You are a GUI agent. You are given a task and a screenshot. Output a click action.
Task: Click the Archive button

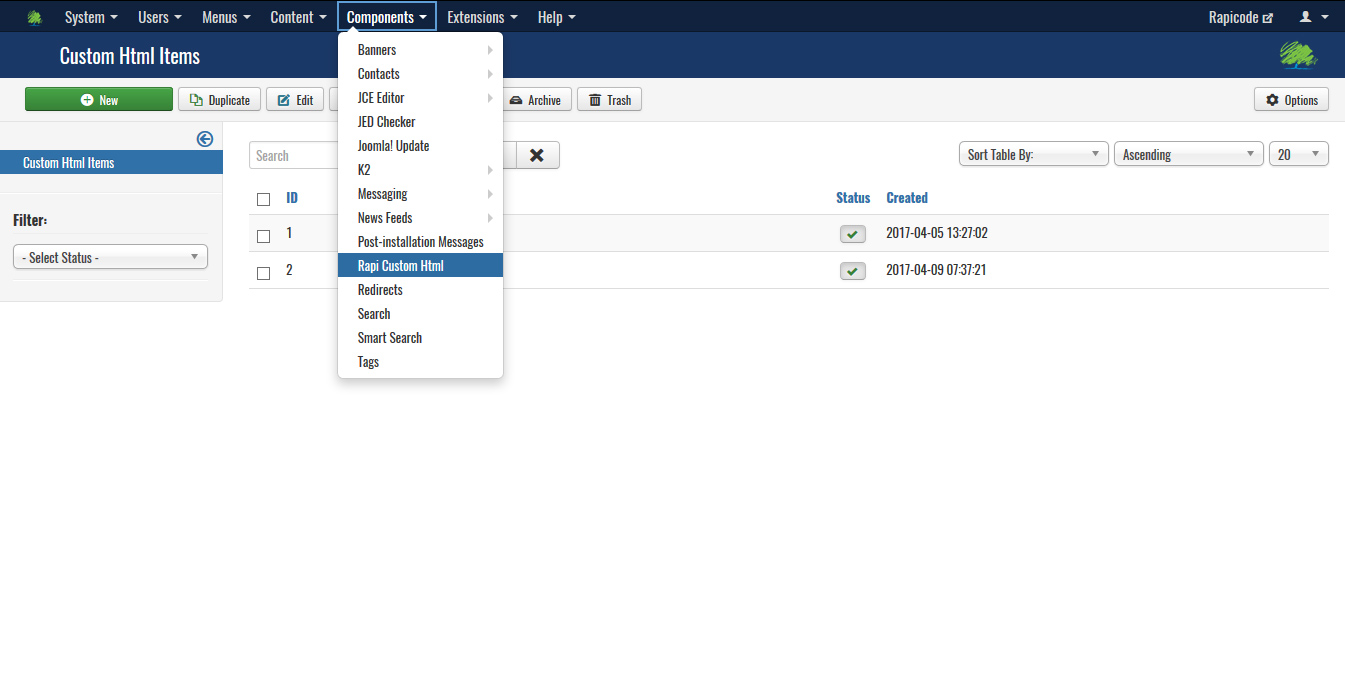(x=536, y=99)
